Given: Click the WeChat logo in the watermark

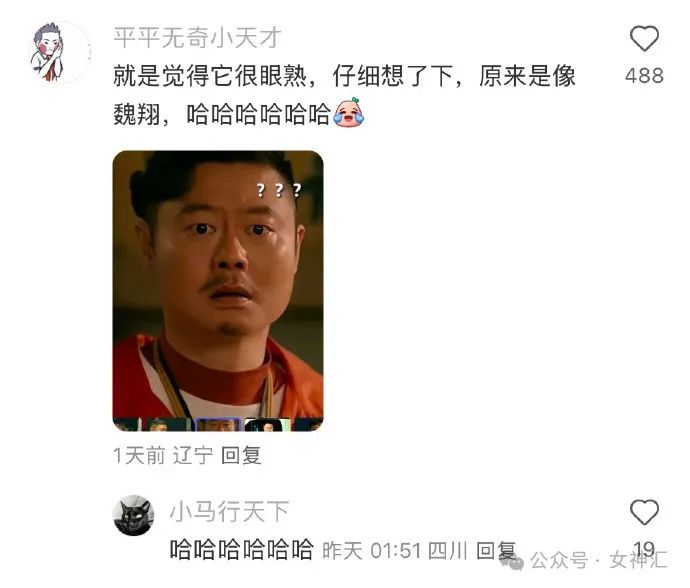Looking at the screenshot, I should pyautogui.click(x=512, y=560).
